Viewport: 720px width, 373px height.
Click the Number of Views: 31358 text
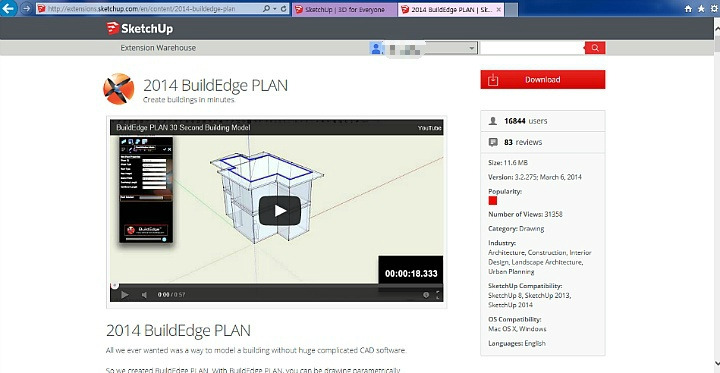[x=525, y=214]
